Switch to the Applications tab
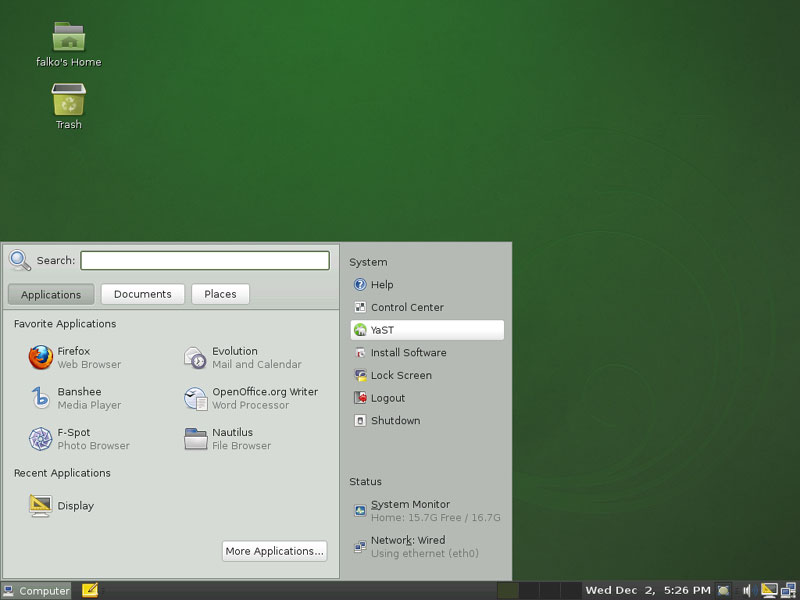This screenshot has width=800, height=600. click(51, 294)
